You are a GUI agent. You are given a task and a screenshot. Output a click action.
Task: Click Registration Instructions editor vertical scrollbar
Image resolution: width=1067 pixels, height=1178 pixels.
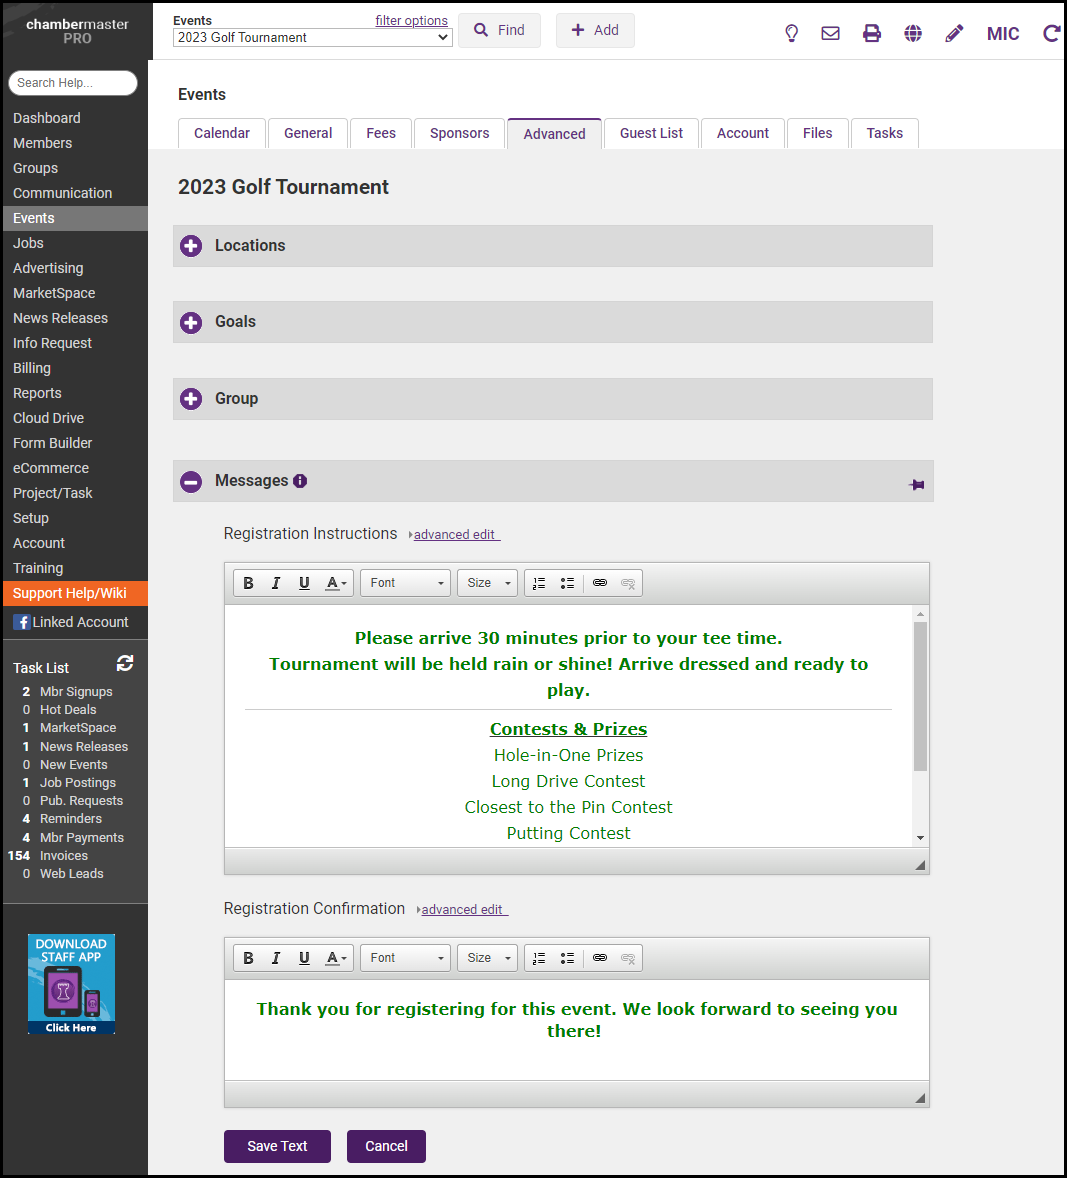(920, 696)
